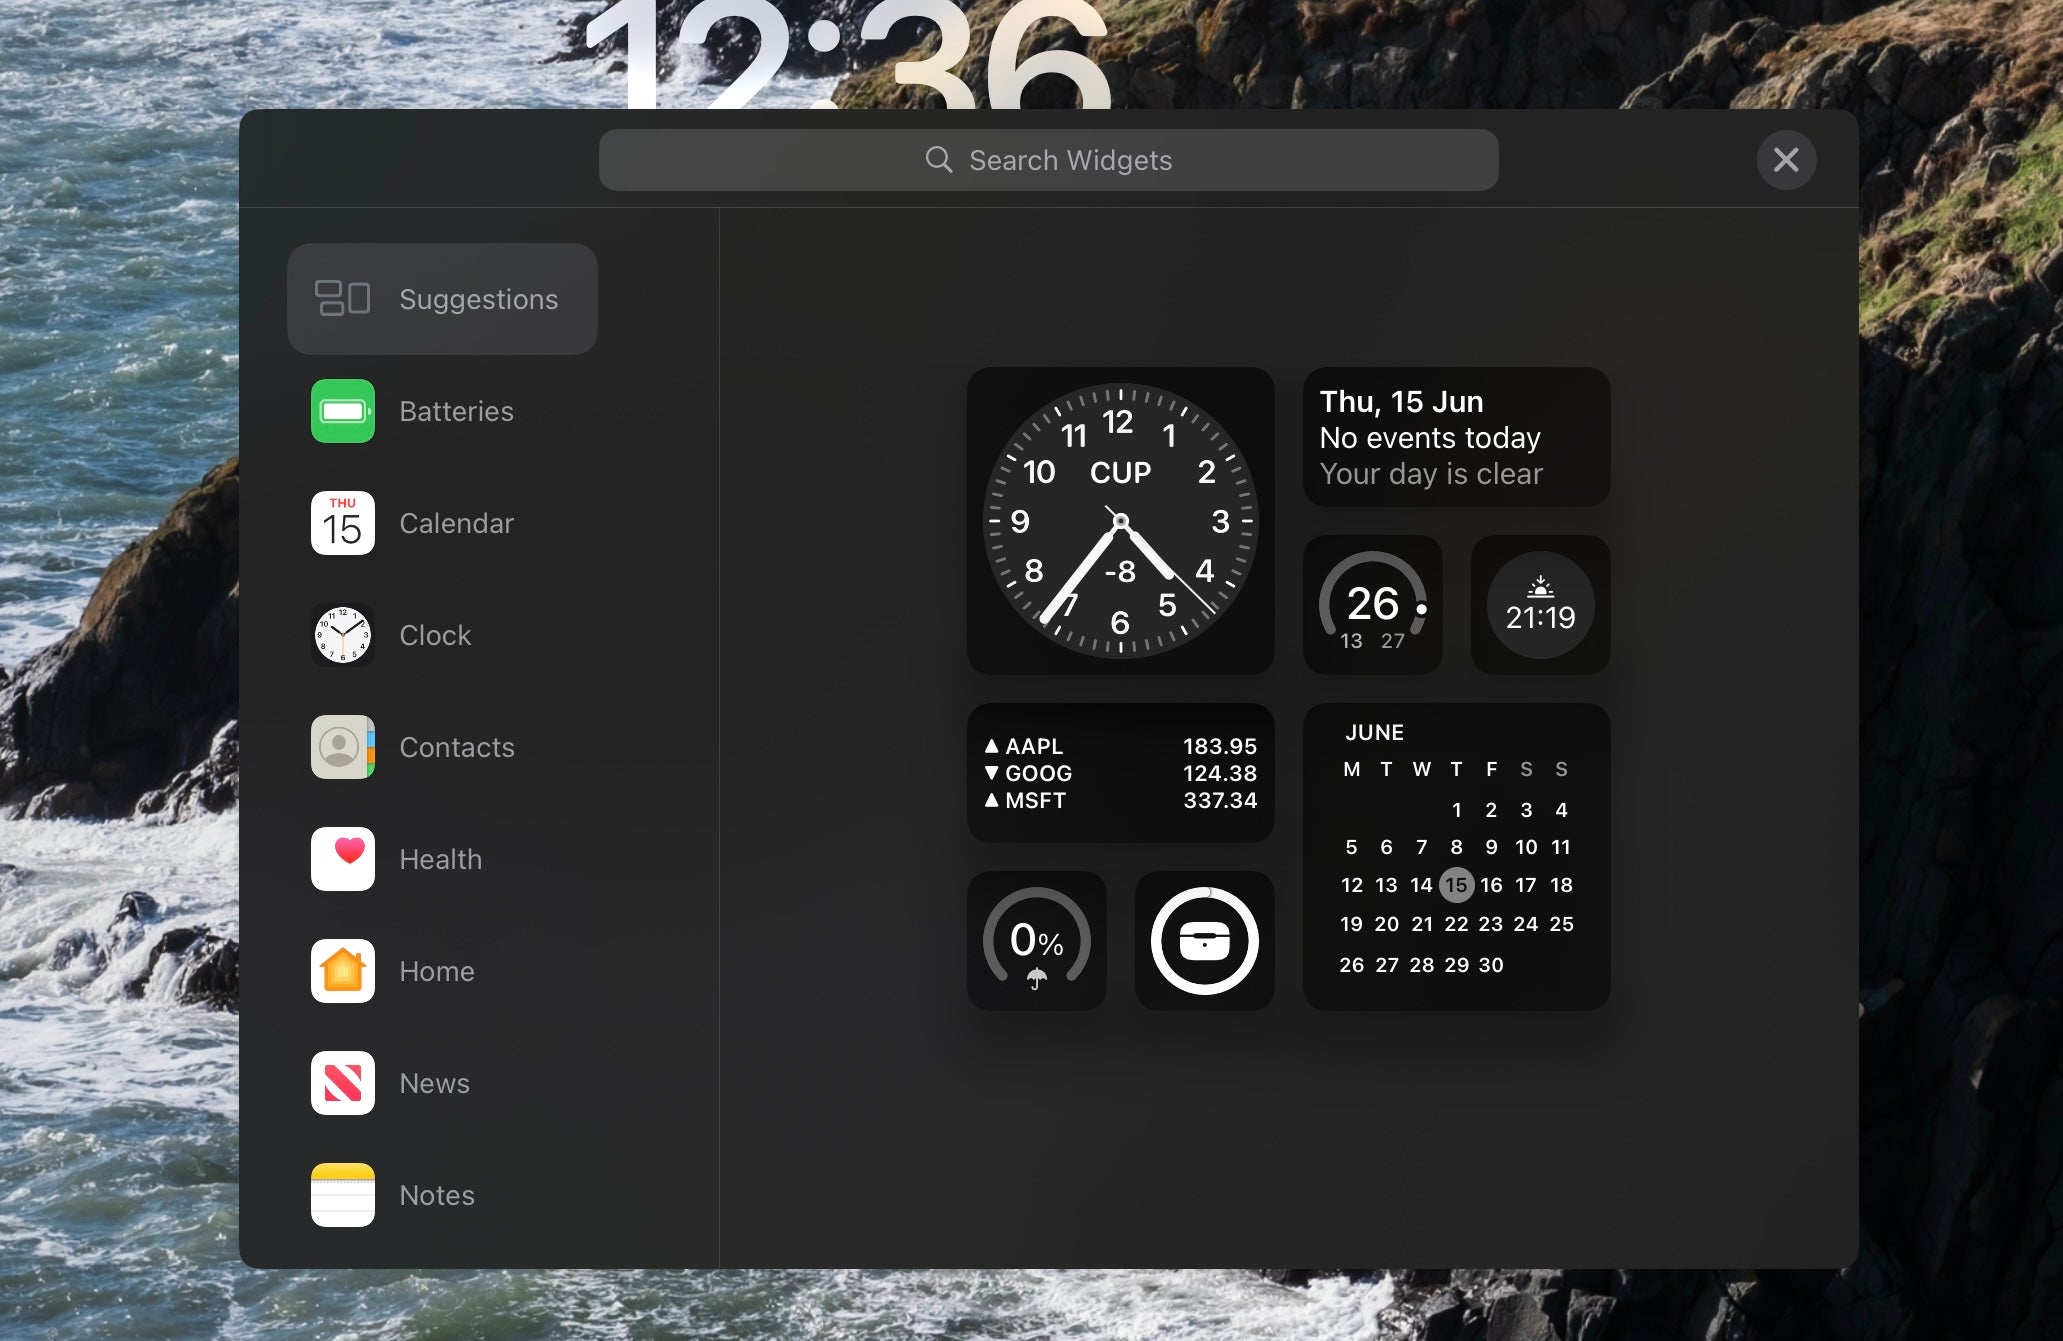Click the 'Thu, 15 Jun' date text
This screenshot has height=1341, width=2063.
click(1401, 402)
